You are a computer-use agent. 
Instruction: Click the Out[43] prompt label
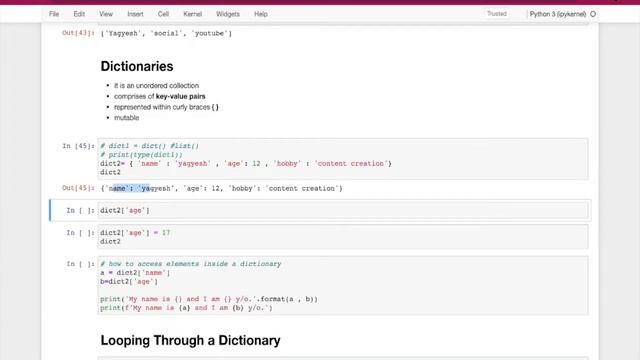click(x=78, y=33)
